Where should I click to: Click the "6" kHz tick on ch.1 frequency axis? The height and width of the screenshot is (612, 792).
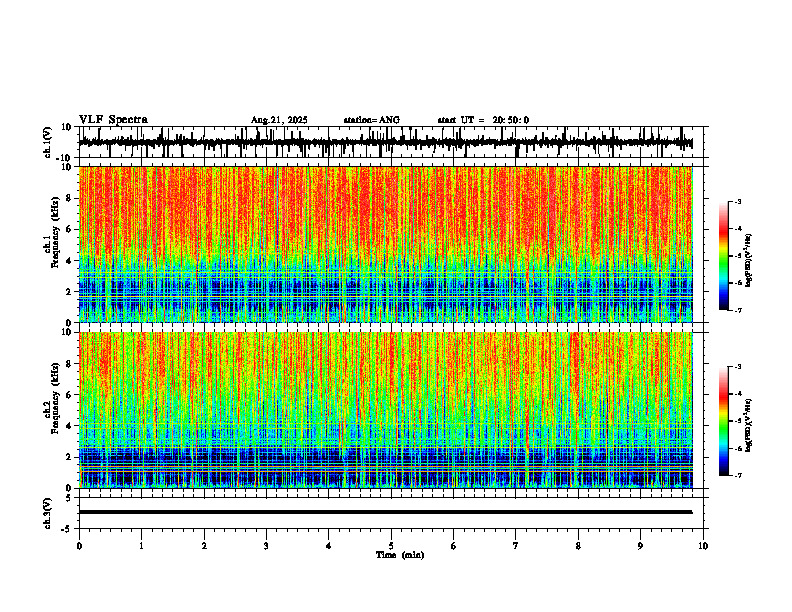pos(69,230)
